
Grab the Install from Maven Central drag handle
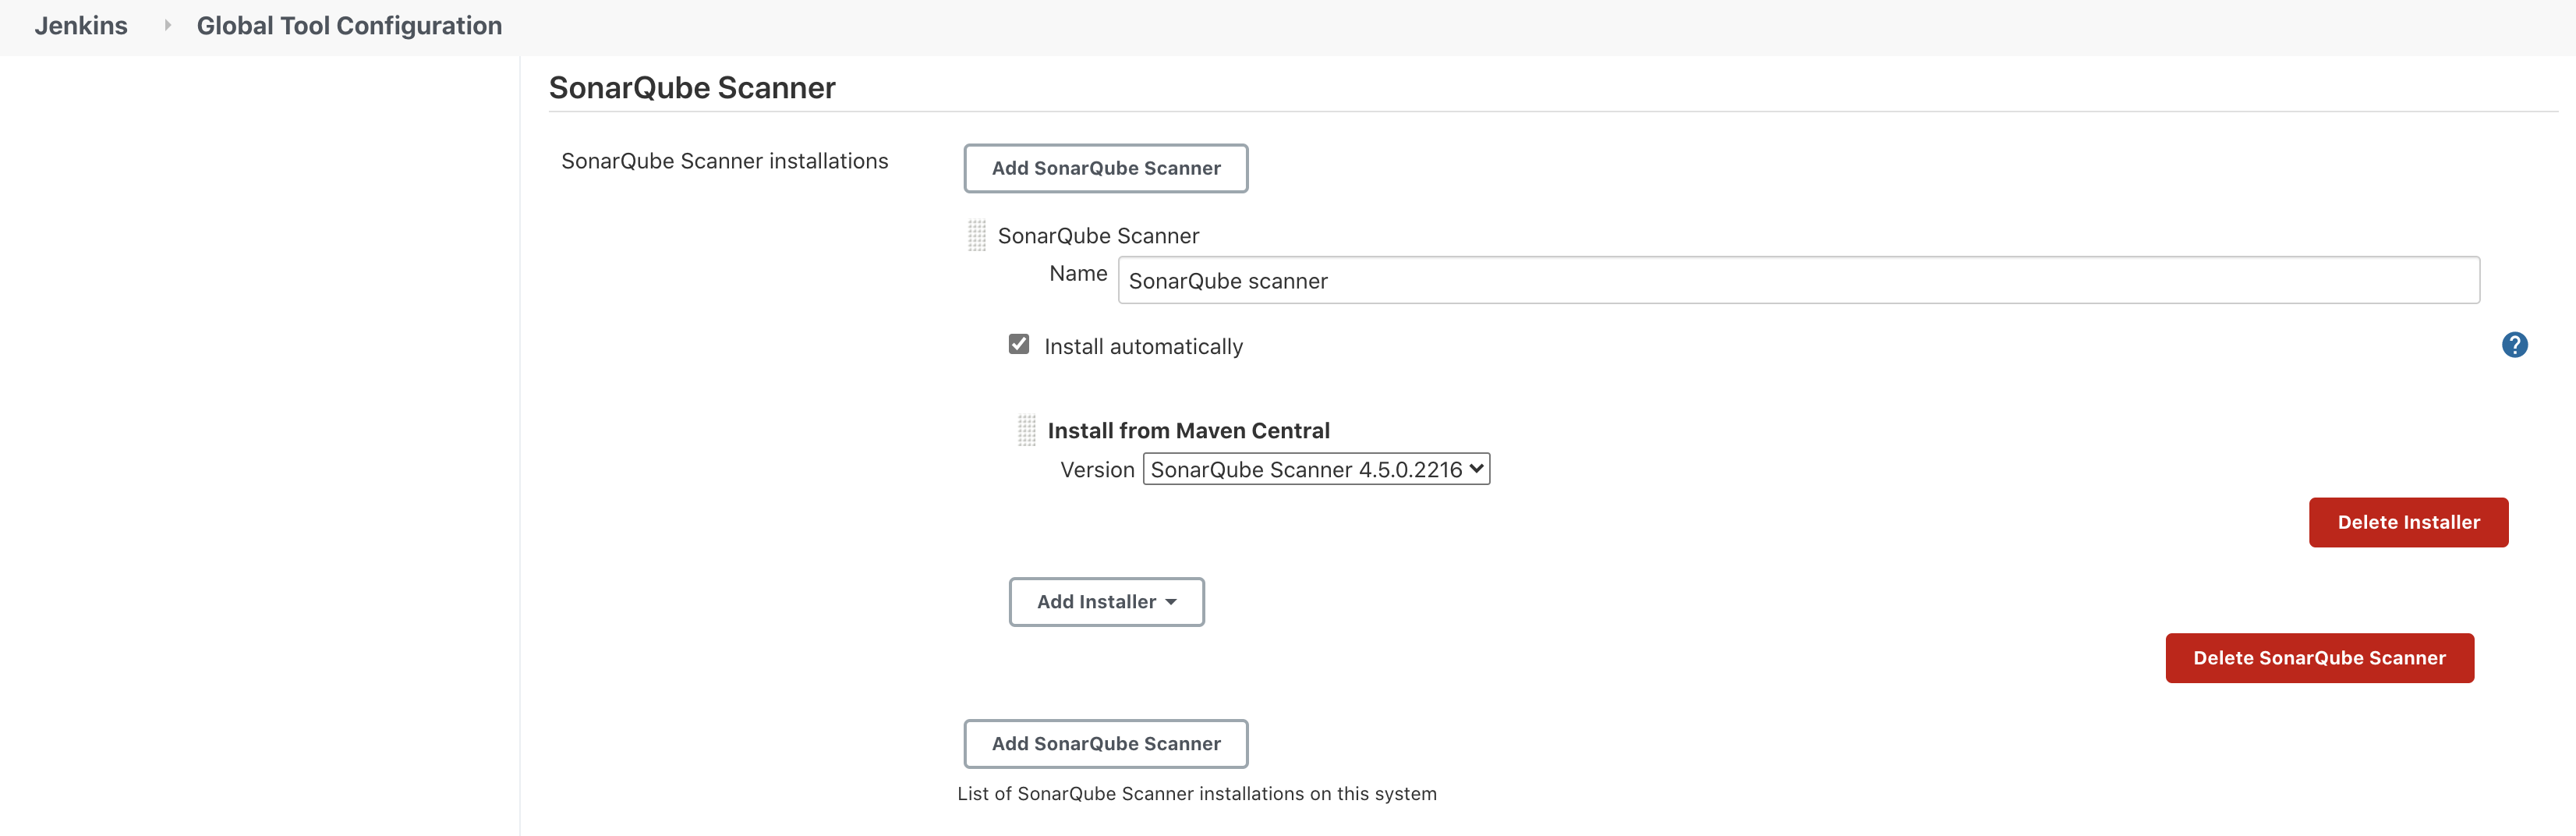click(x=1027, y=431)
